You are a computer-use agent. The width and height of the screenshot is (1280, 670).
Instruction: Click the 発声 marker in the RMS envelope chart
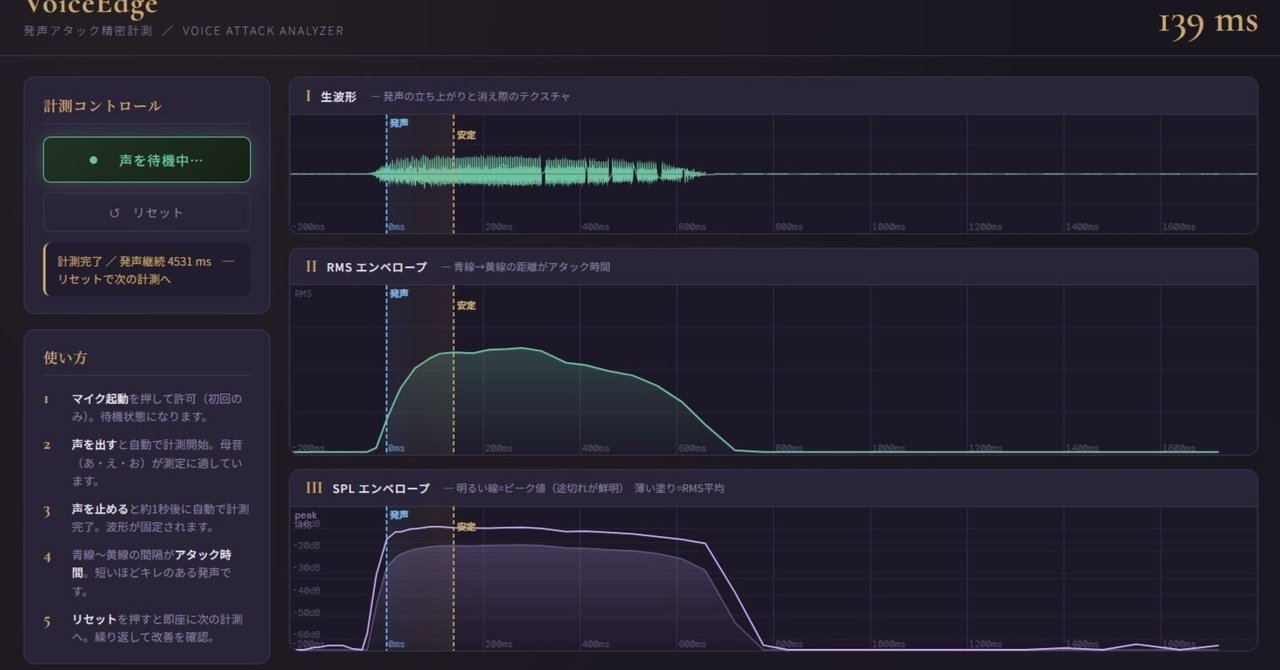pyautogui.click(x=399, y=294)
